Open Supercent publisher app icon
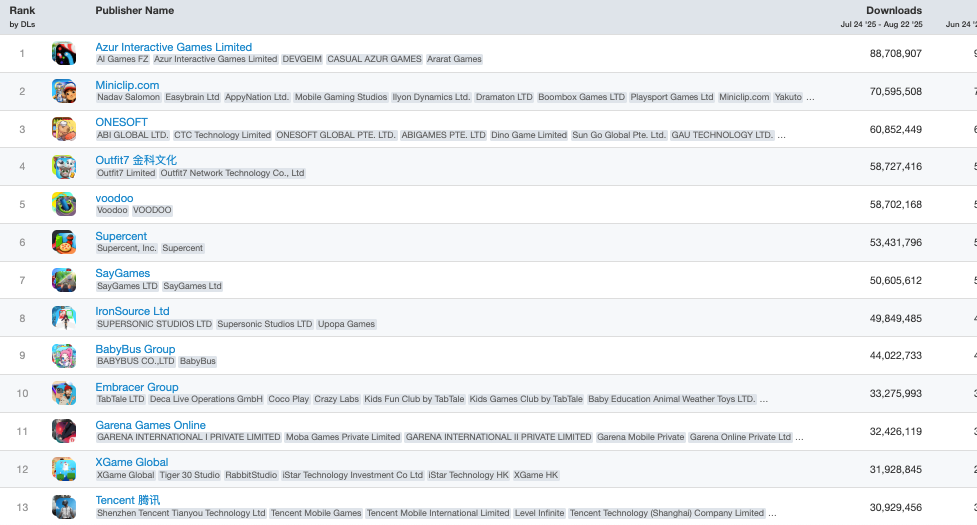 pos(64,242)
